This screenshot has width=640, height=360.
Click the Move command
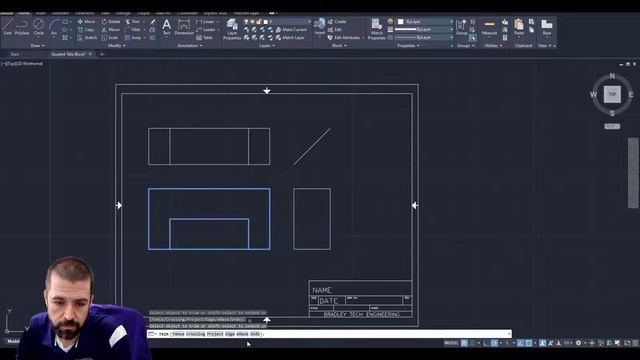(86, 21)
